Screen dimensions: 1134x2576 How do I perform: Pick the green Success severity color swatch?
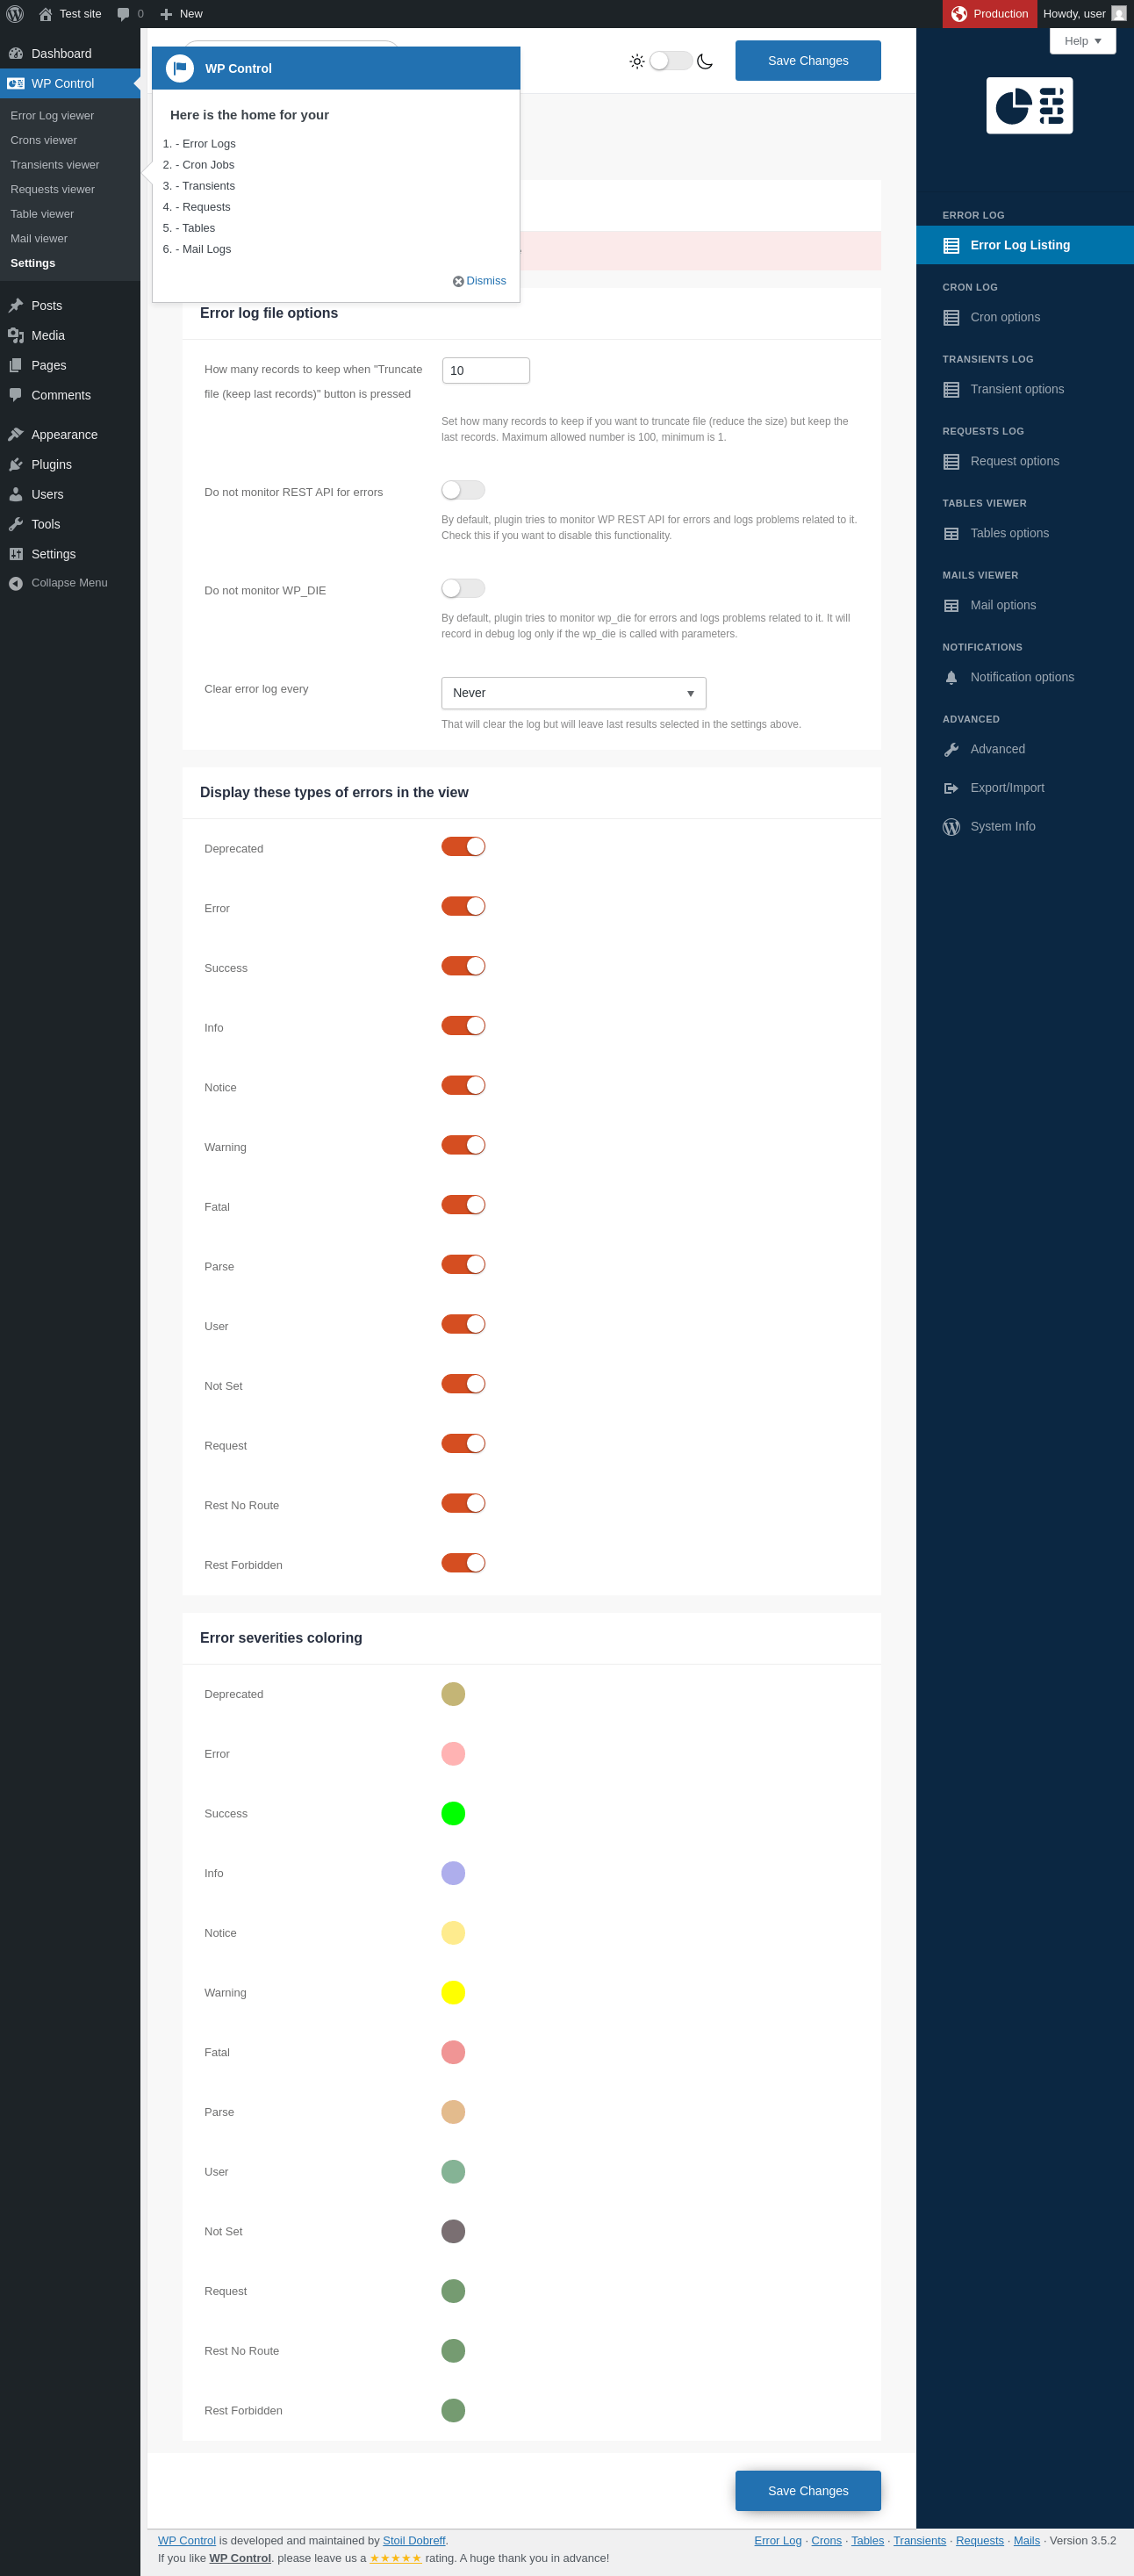coord(453,1813)
